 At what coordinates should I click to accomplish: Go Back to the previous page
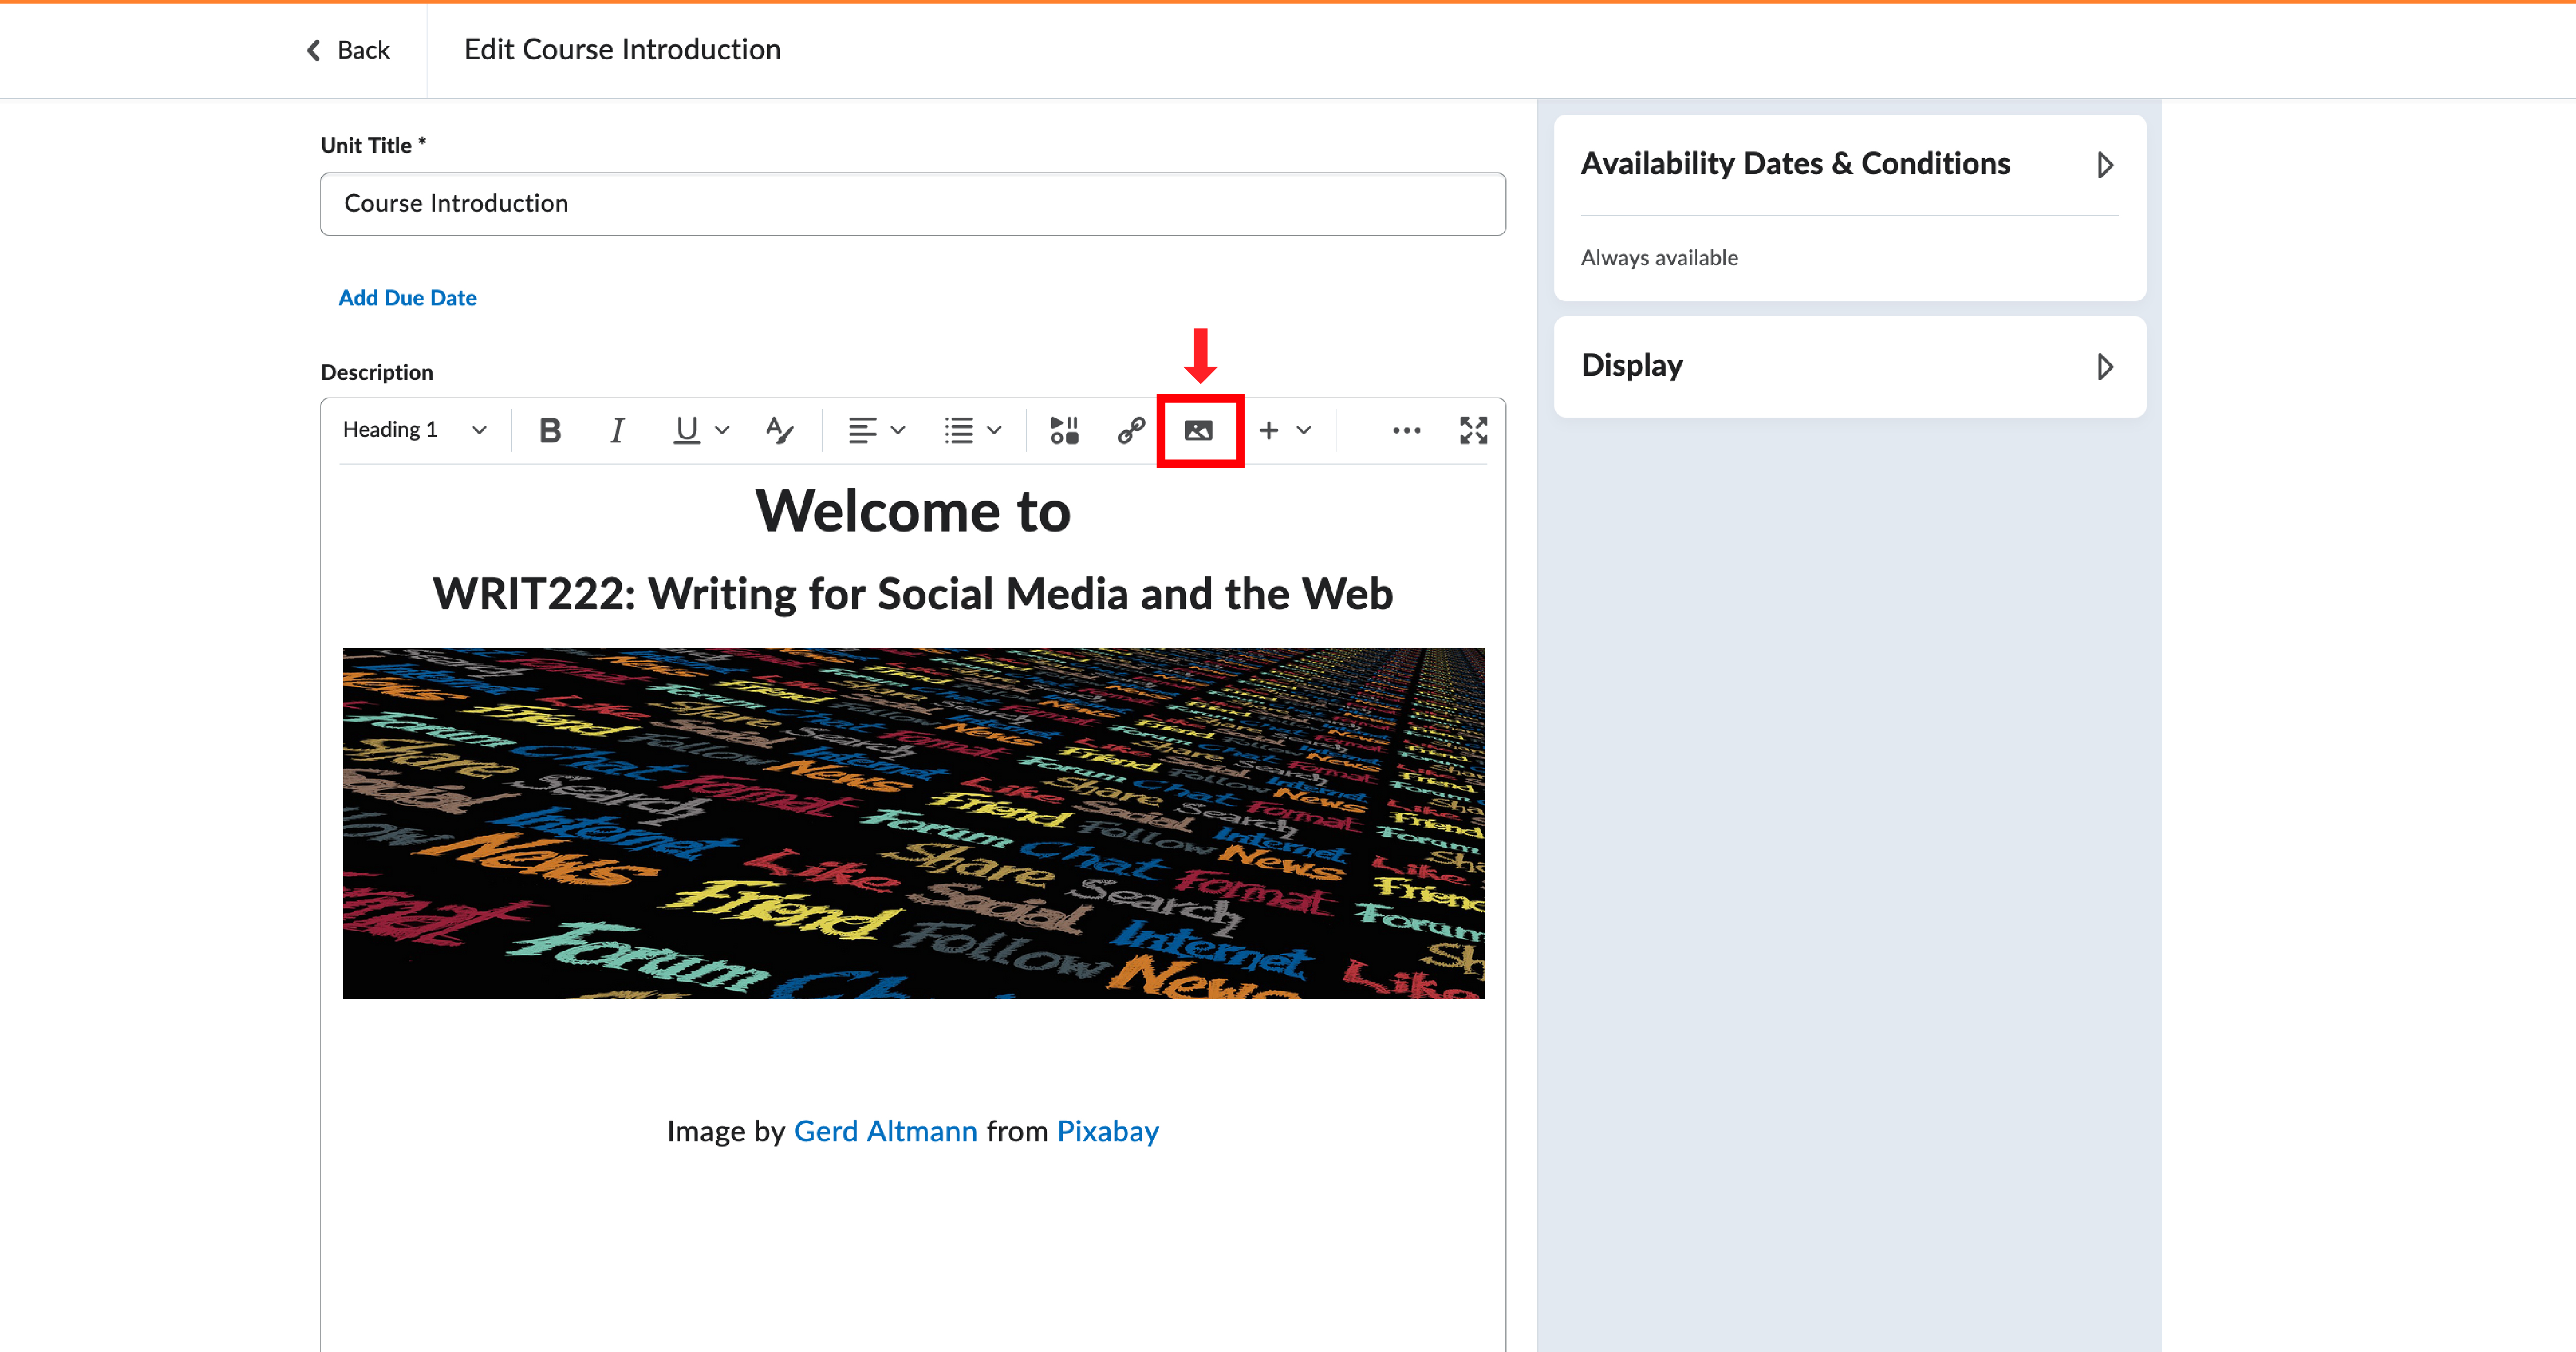tap(348, 50)
